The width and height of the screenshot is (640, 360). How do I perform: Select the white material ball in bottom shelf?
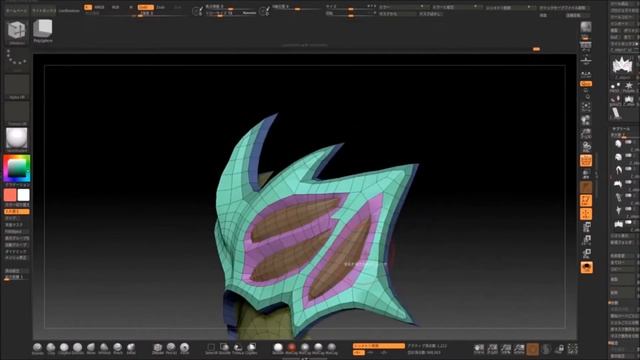[x=278, y=347]
